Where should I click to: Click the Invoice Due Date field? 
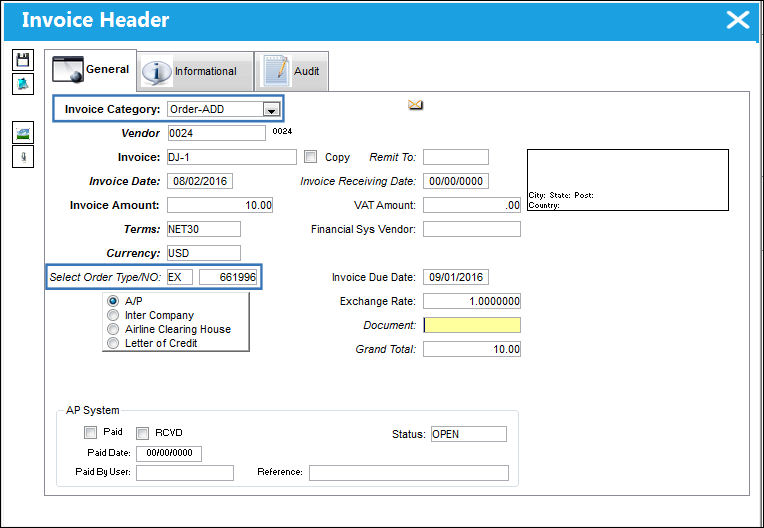(456, 277)
